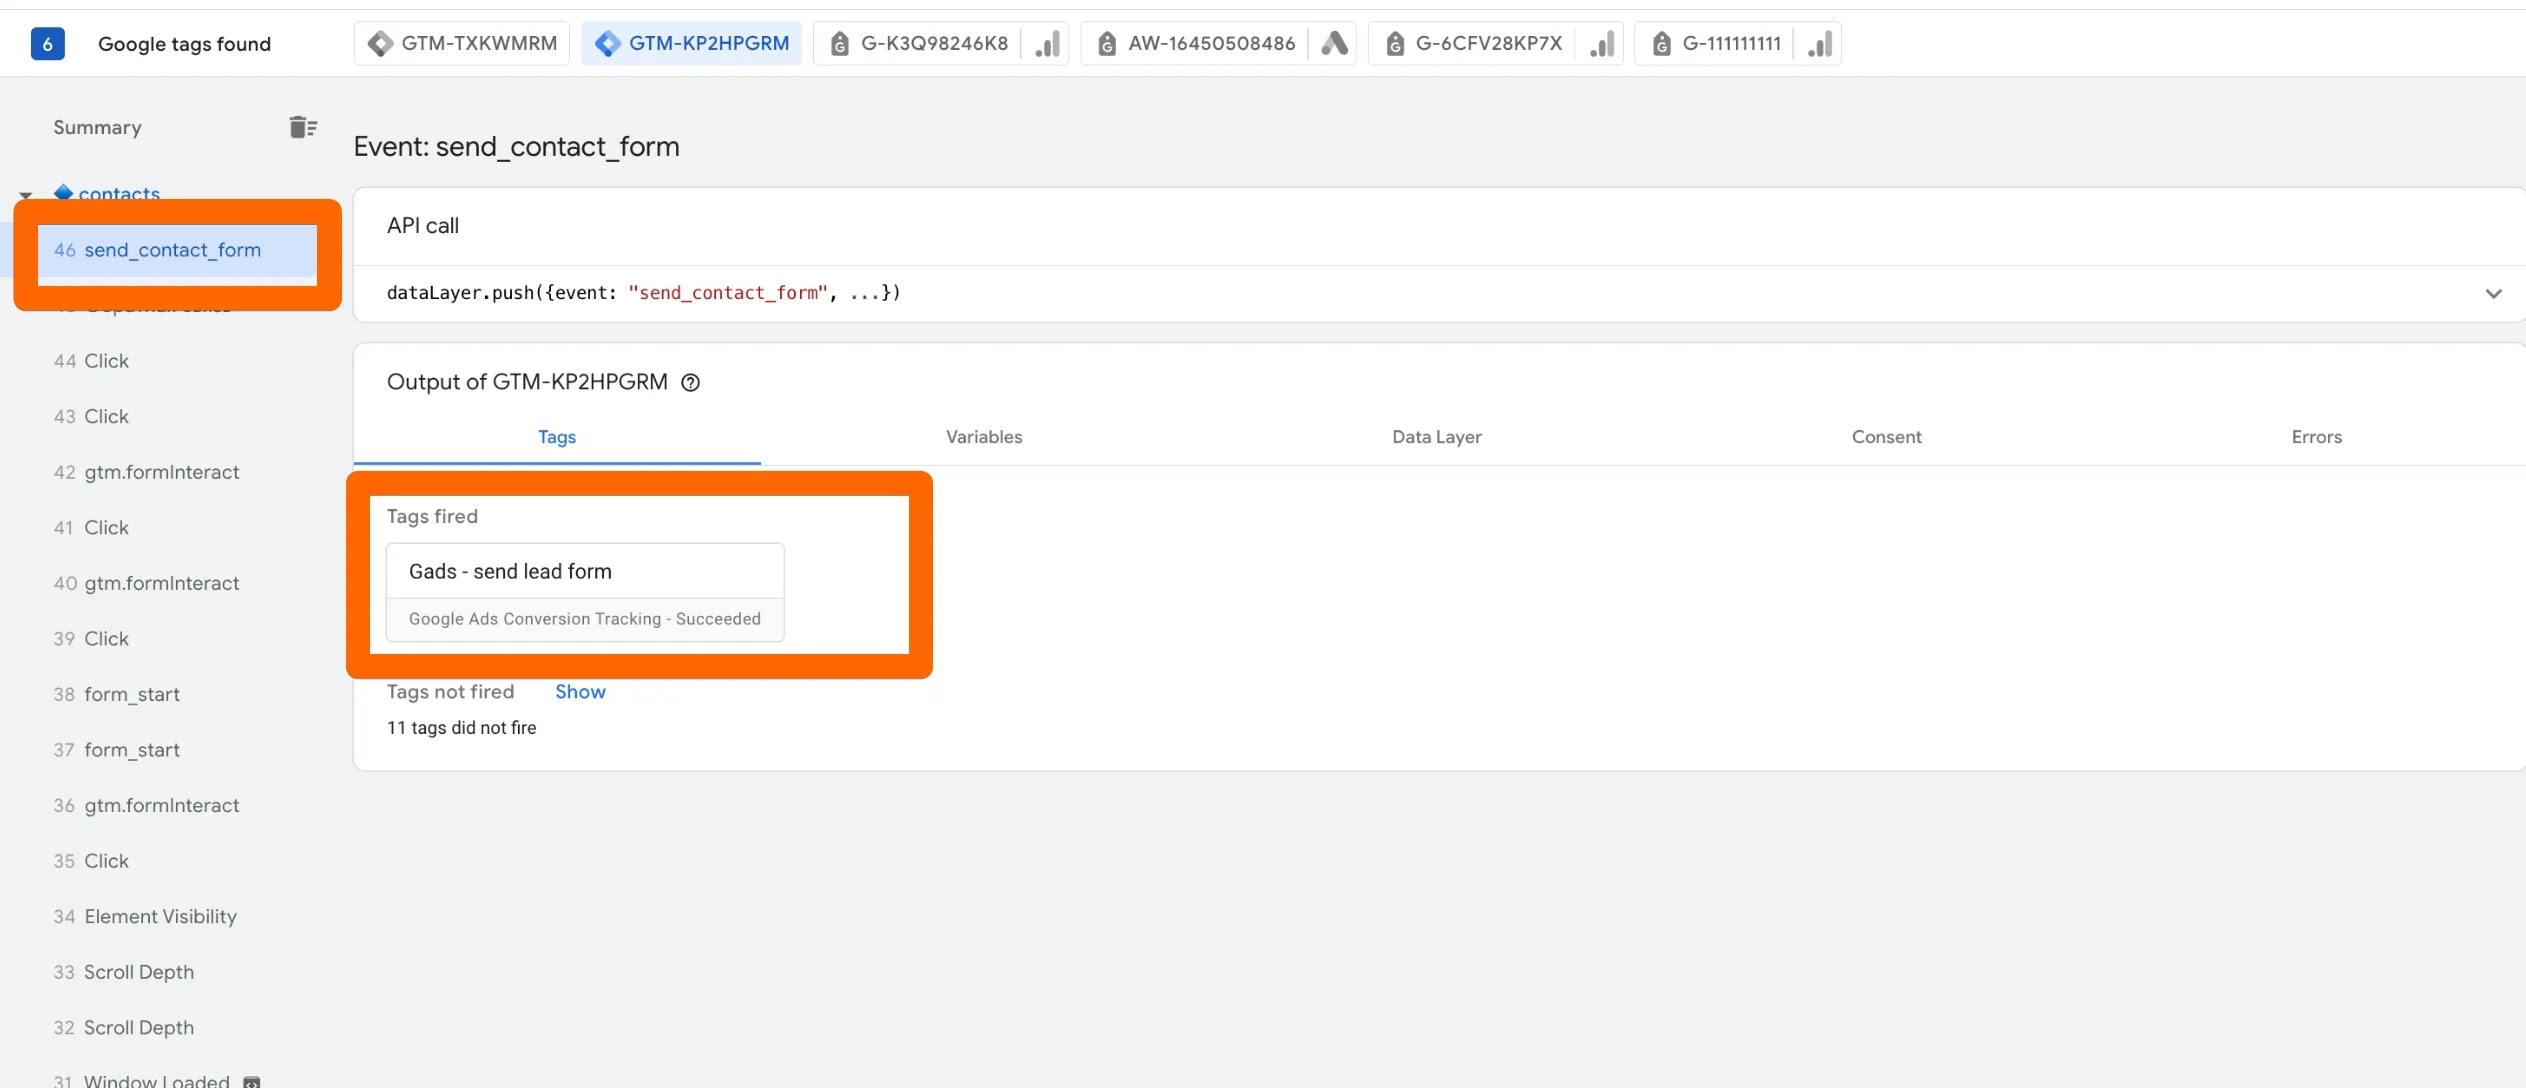Screen dimensions: 2526x1088
Task: Open the Gads - send lead form tag card
Action: pyautogui.click(x=585, y=592)
